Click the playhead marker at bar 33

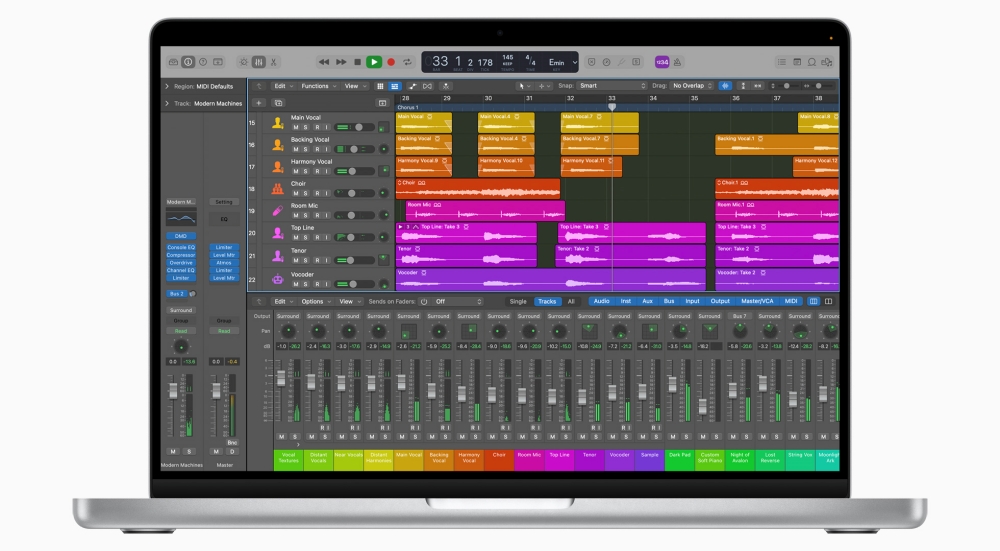point(612,107)
